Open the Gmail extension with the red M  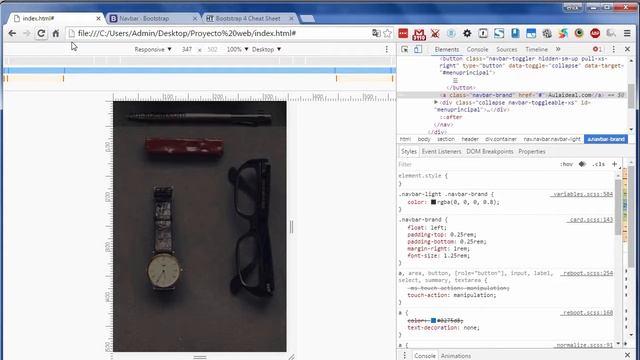pos(419,34)
